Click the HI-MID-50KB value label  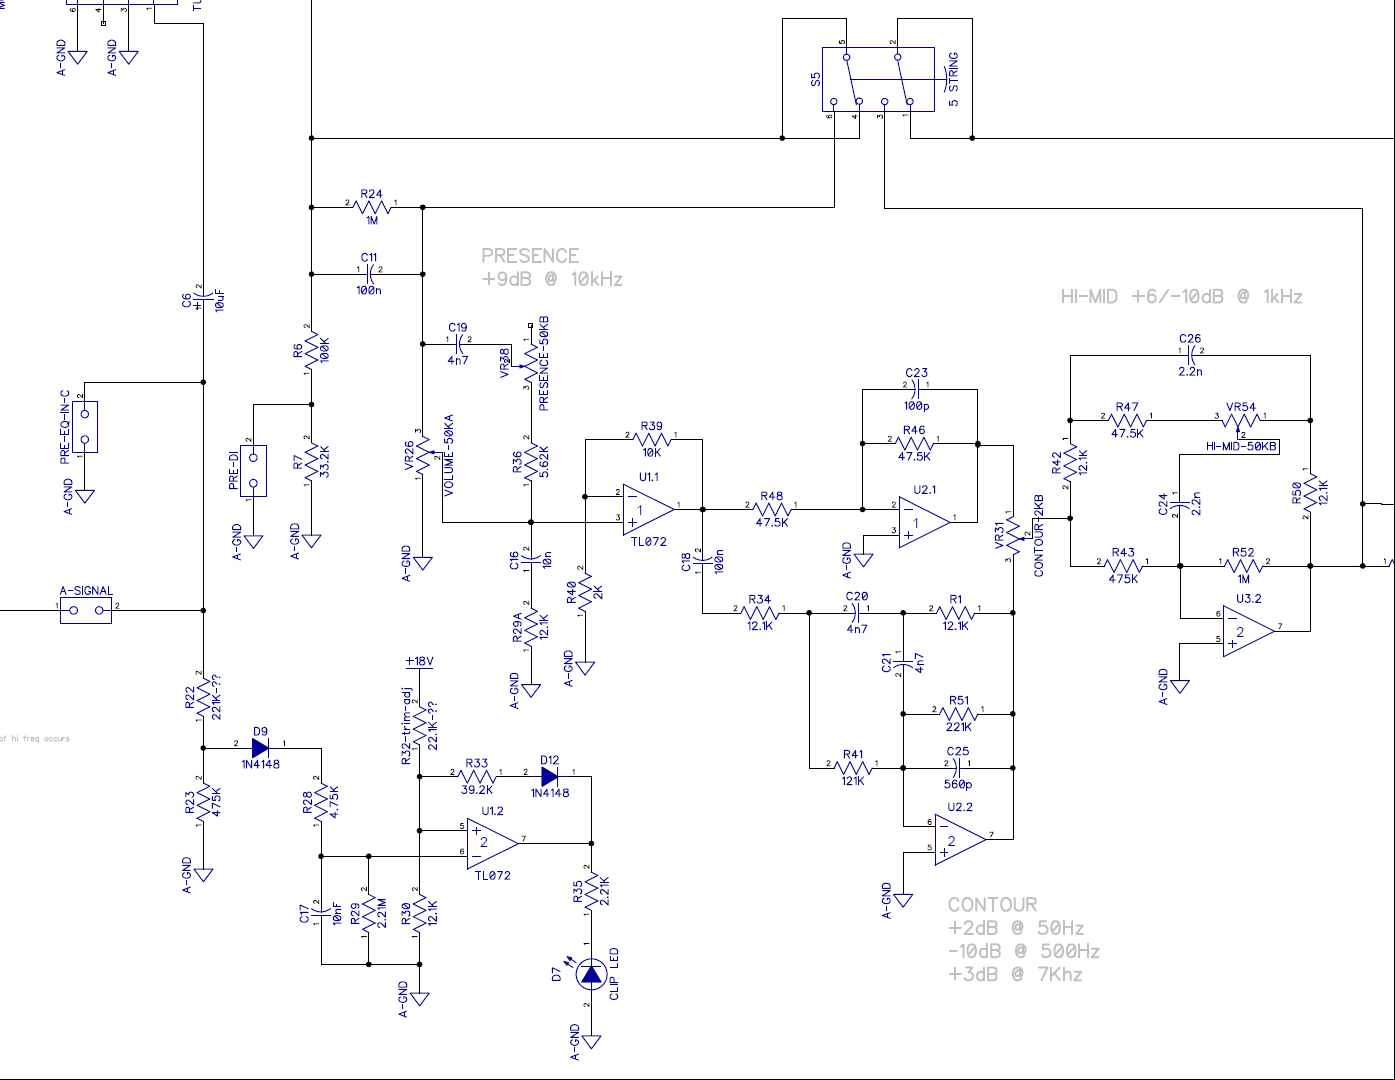point(1241,447)
